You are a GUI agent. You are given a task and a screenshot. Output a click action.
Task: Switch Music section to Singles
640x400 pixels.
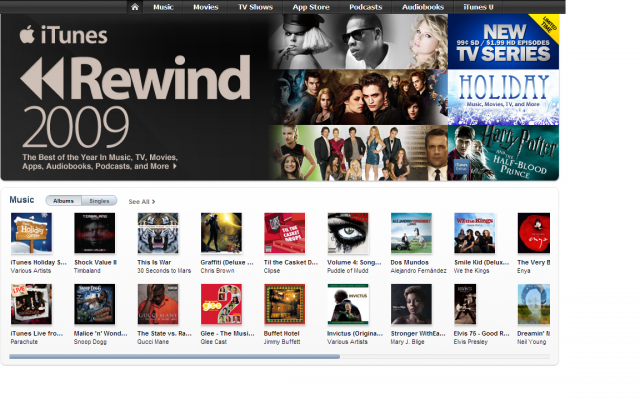pos(99,201)
